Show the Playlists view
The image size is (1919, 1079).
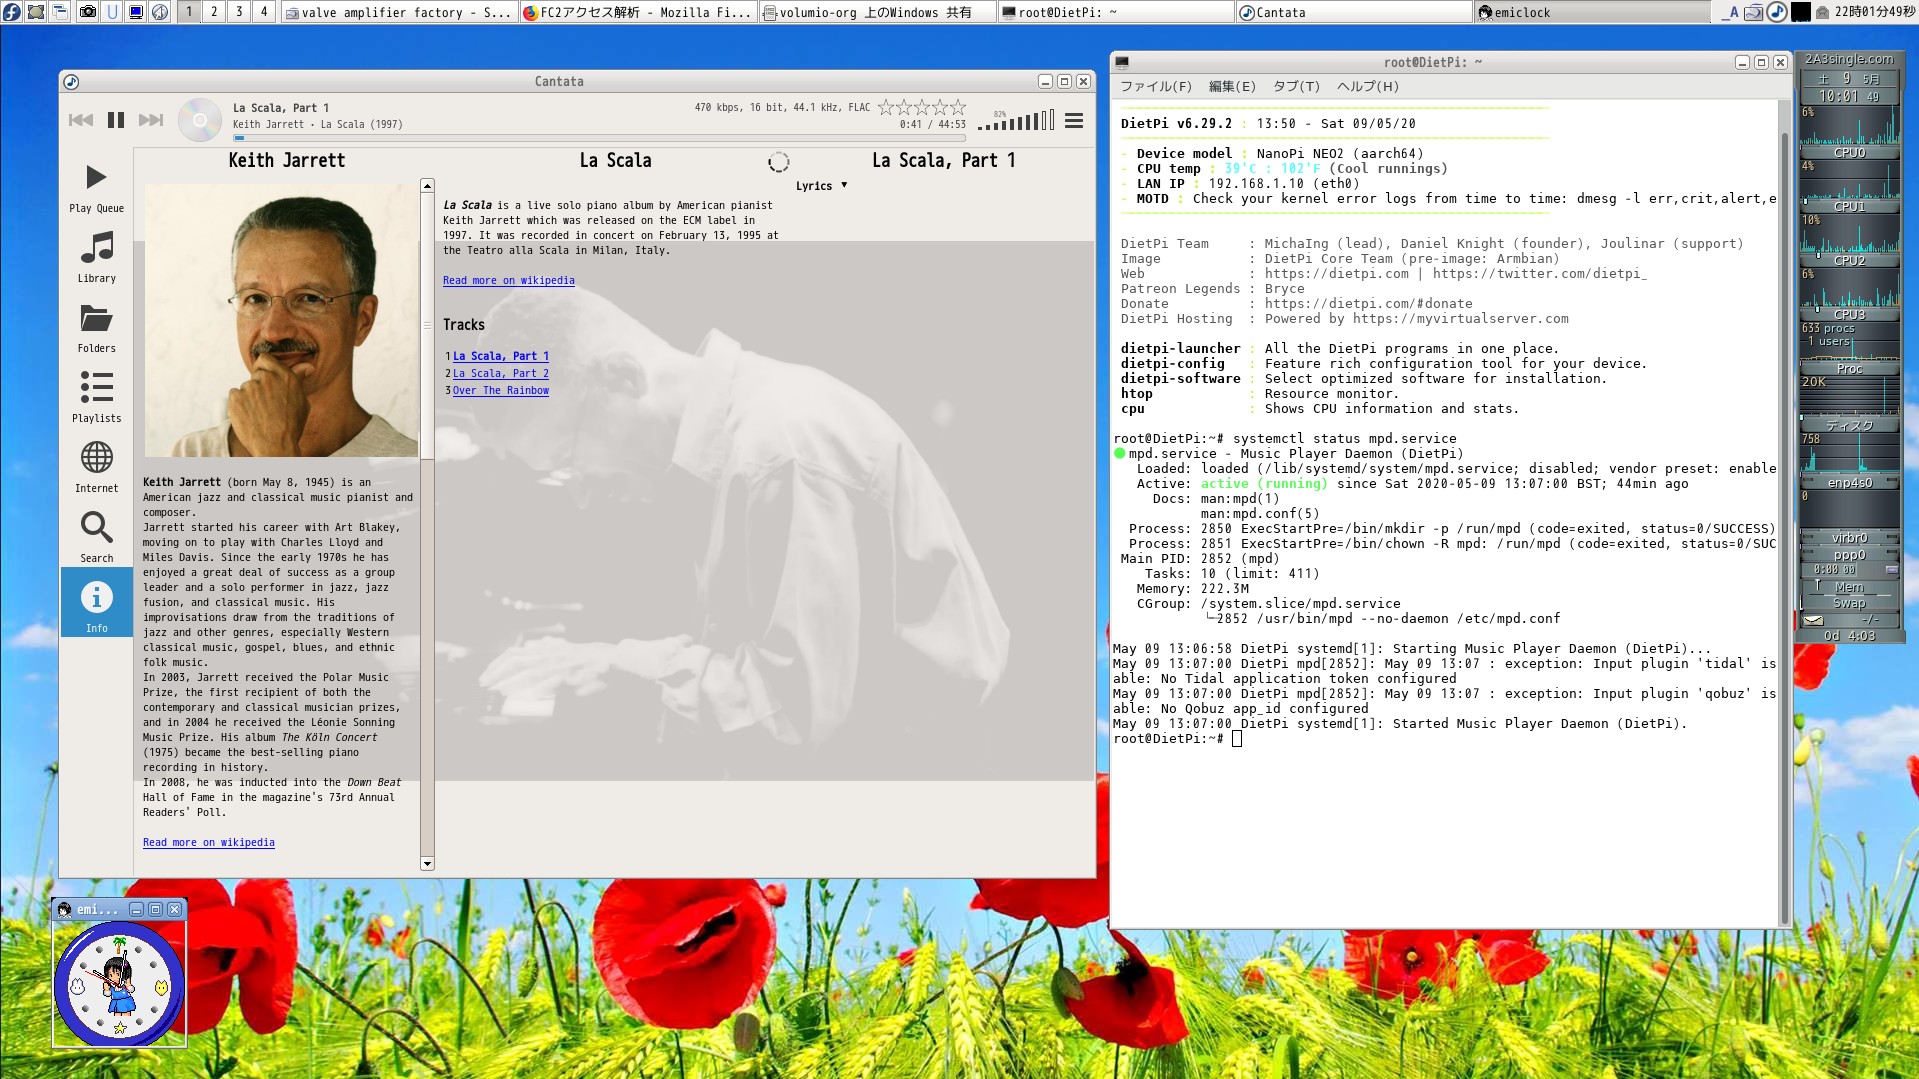96,397
